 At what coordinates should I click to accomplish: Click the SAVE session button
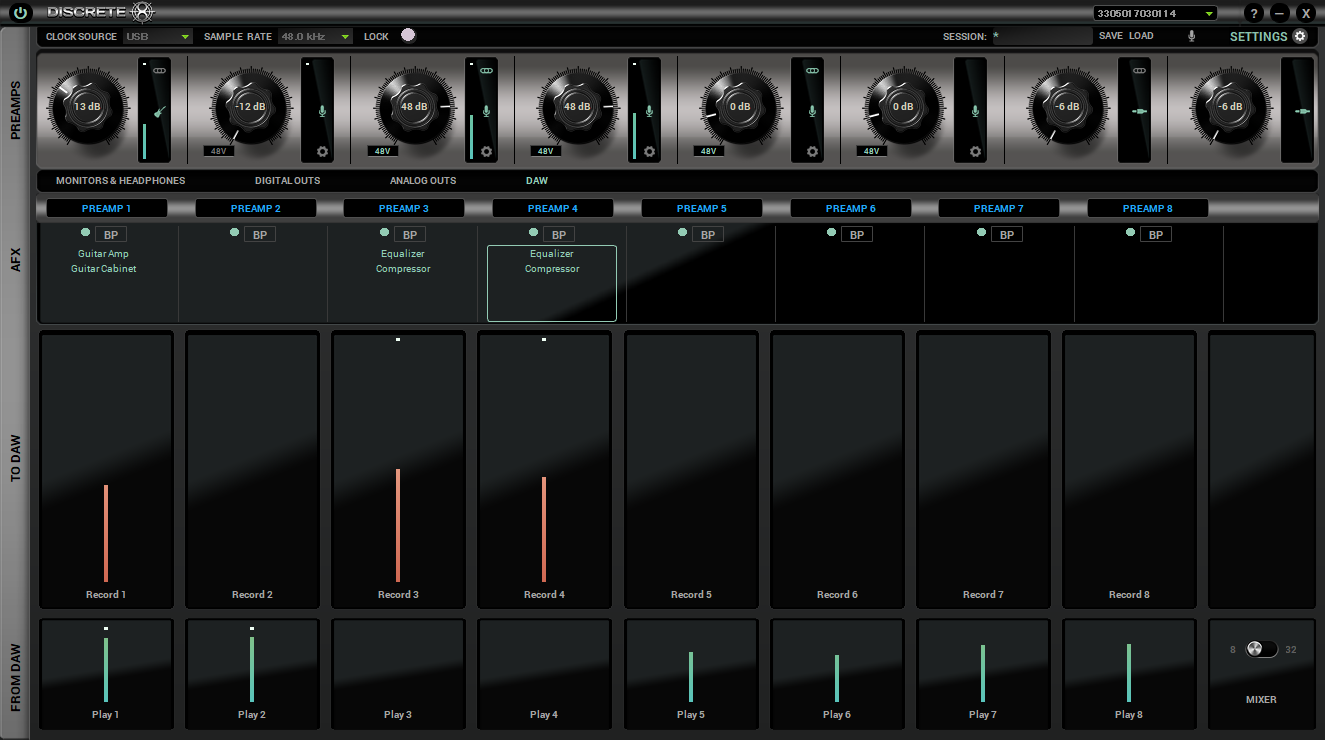pos(1111,36)
